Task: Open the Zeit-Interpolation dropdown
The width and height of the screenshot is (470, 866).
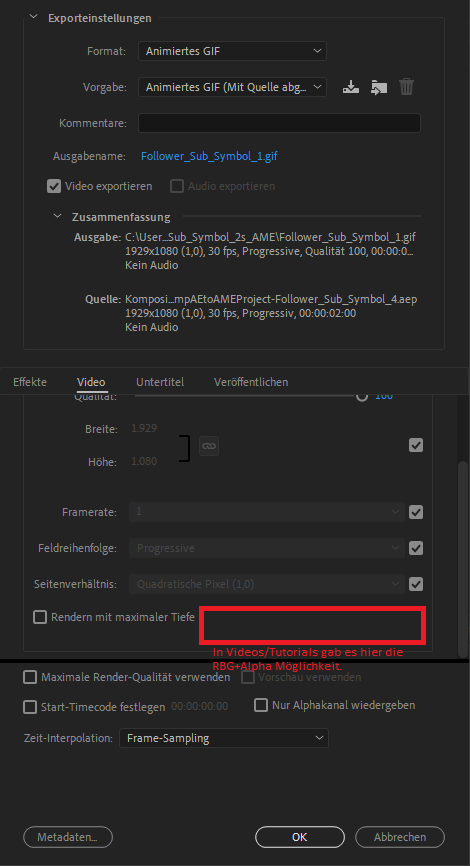Action: click(224, 738)
